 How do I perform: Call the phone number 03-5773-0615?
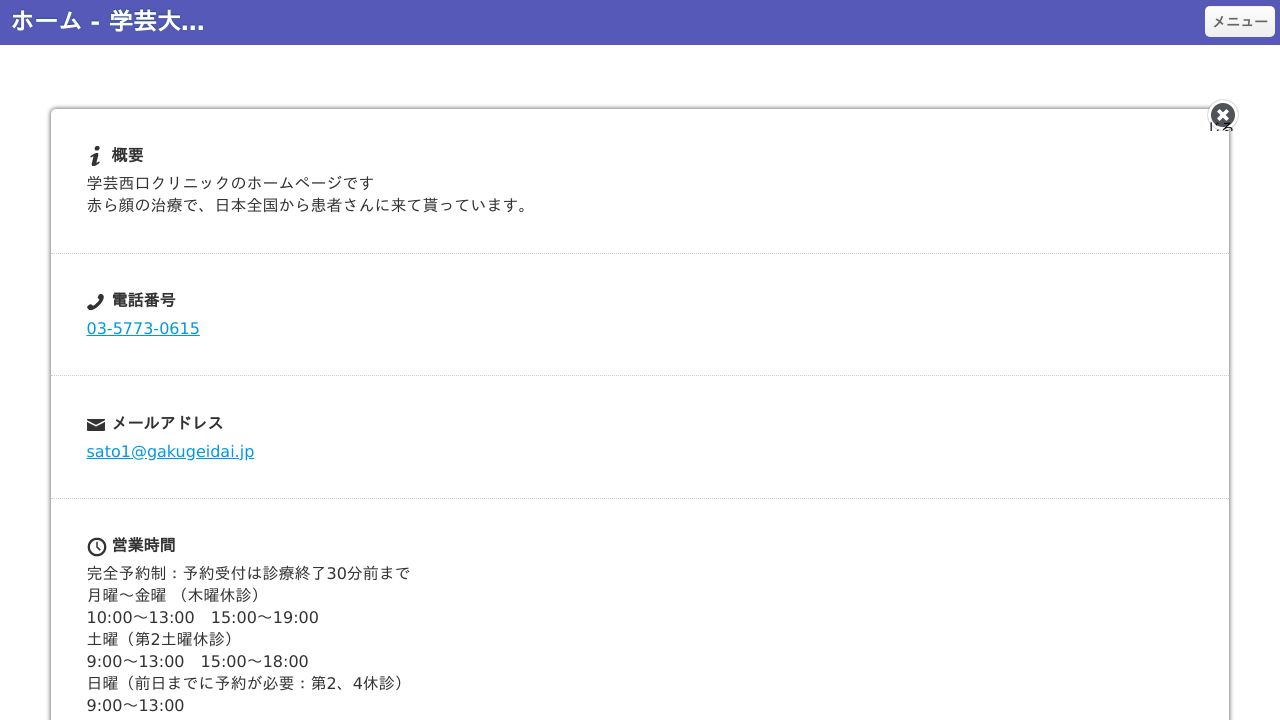coord(143,329)
